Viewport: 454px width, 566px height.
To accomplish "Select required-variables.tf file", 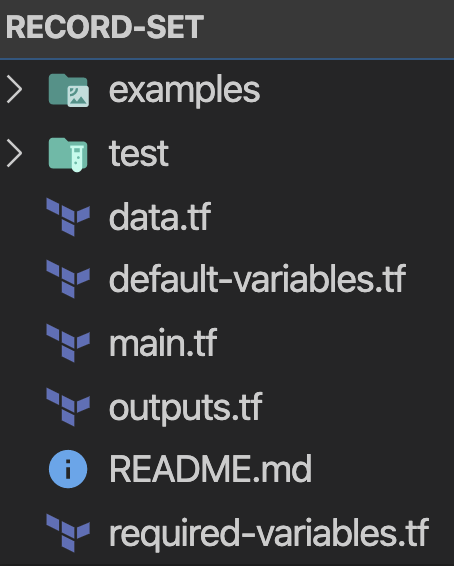I will [x=269, y=534].
